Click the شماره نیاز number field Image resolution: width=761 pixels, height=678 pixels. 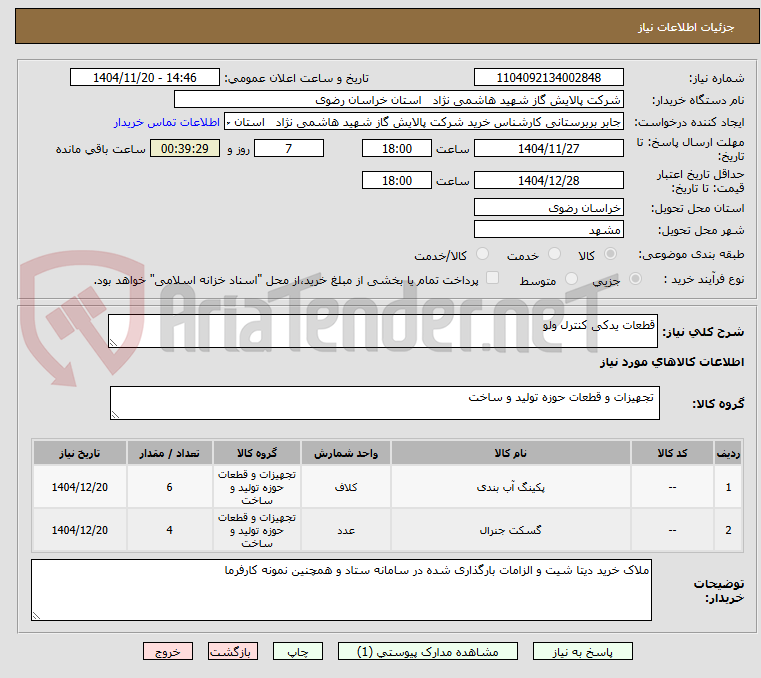548,78
